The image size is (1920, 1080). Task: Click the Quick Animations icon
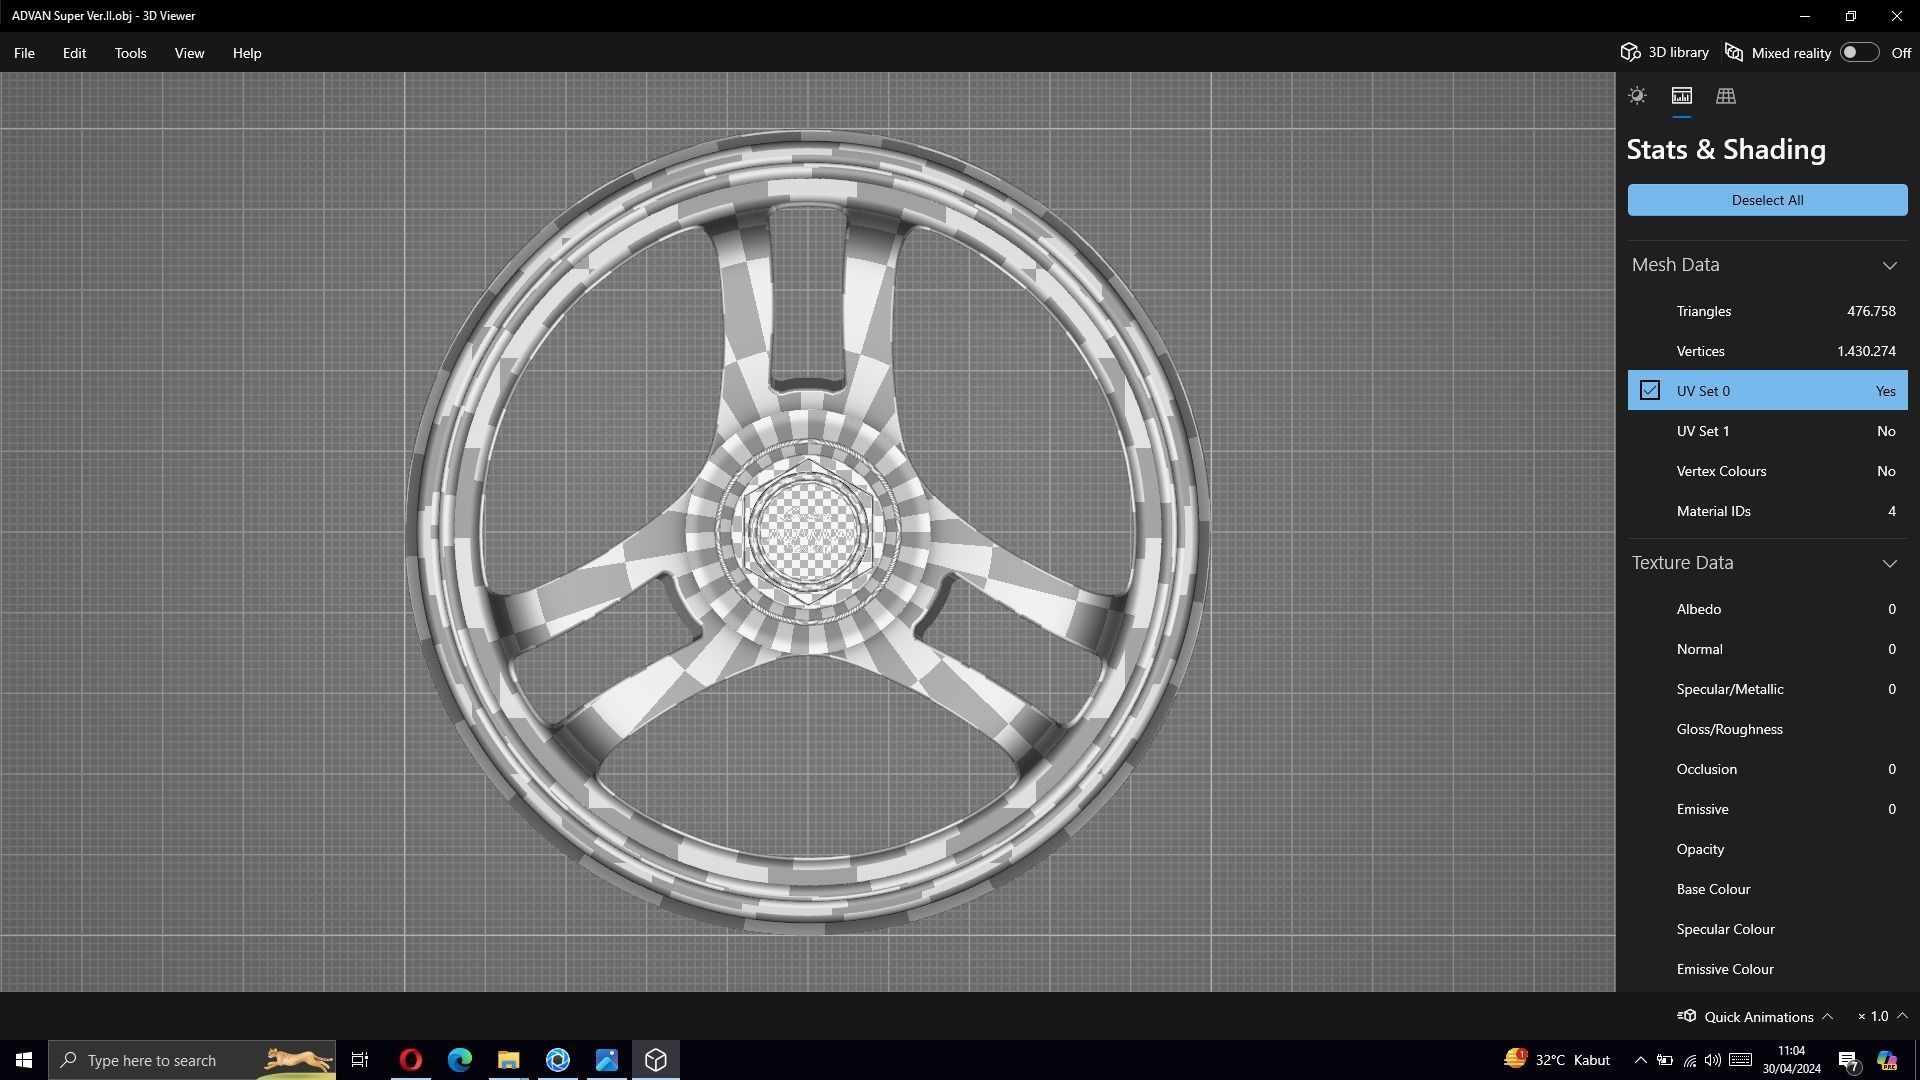click(x=1687, y=1016)
